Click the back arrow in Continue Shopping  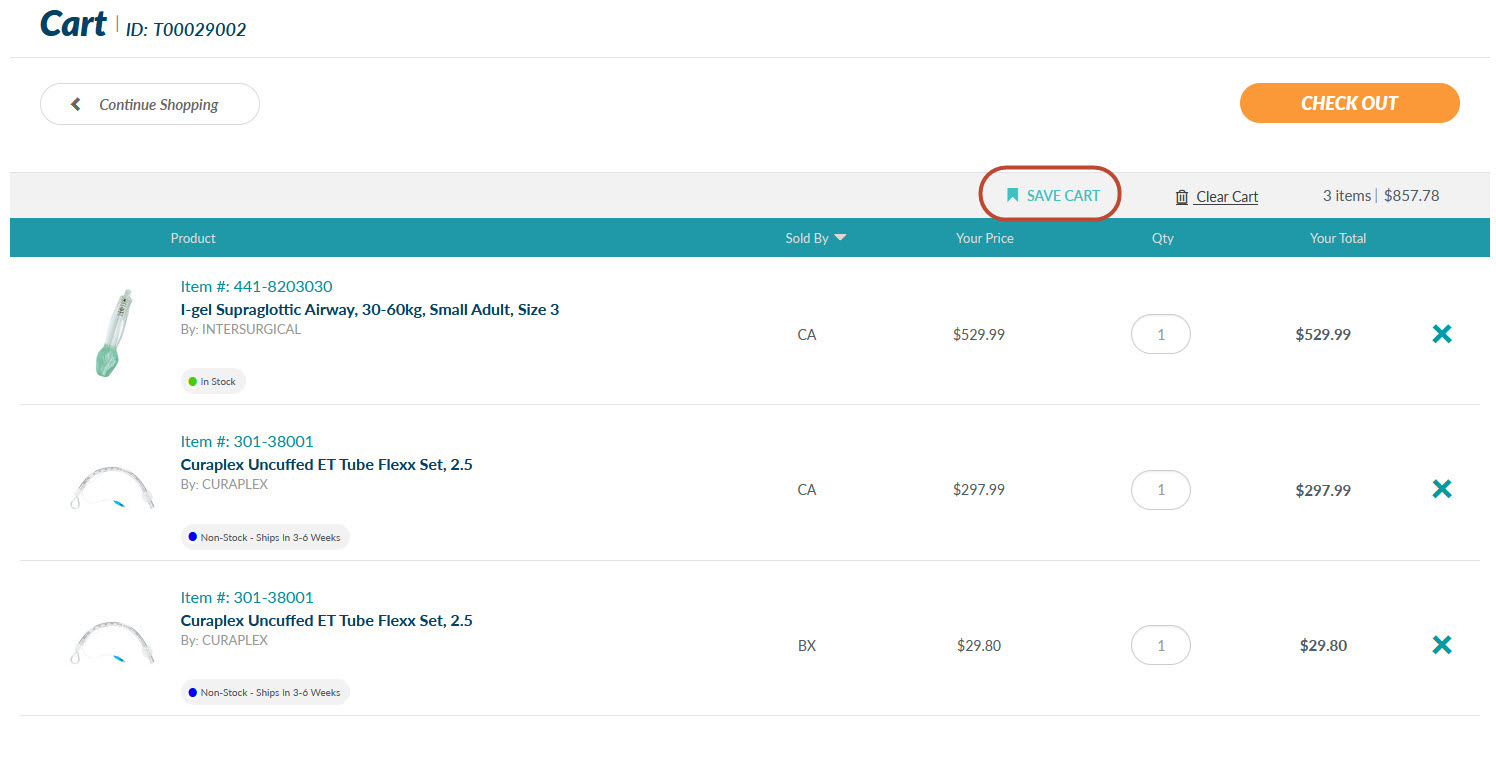(x=75, y=104)
